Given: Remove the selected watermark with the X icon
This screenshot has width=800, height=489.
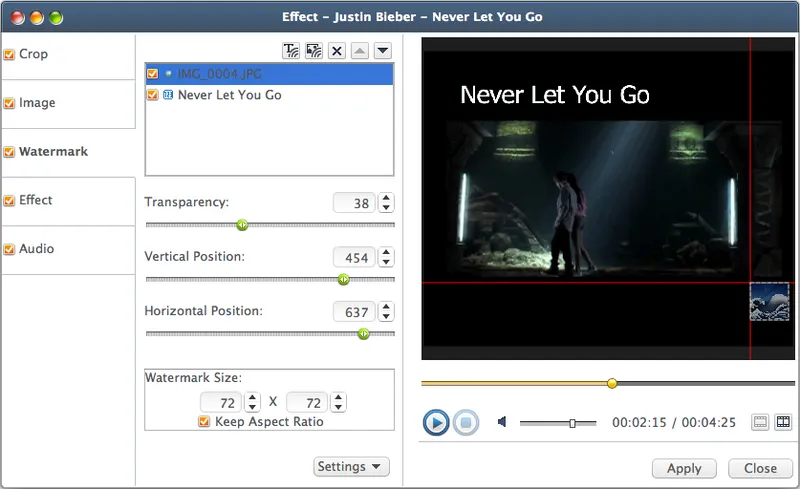Looking at the screenshot, I should pyautogui.click(x=337, y=51).
